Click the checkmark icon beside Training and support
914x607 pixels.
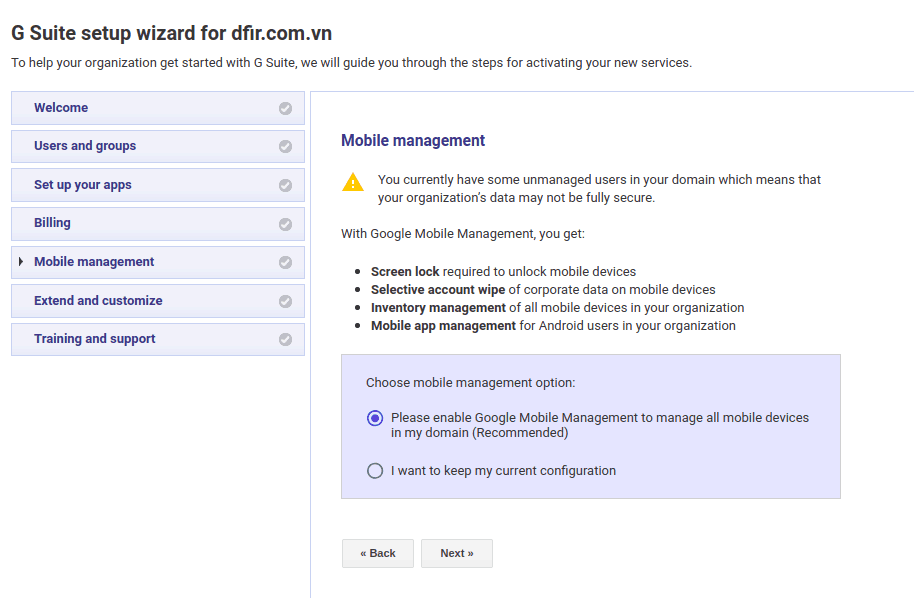pyautogui.click(x=285, y=339)
